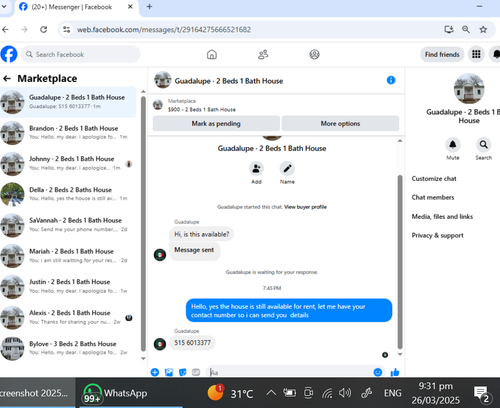Open Alexis - 2 Beds 1 Bath House chat
This screenshot has width=500, height=408.
coord(68,317)
